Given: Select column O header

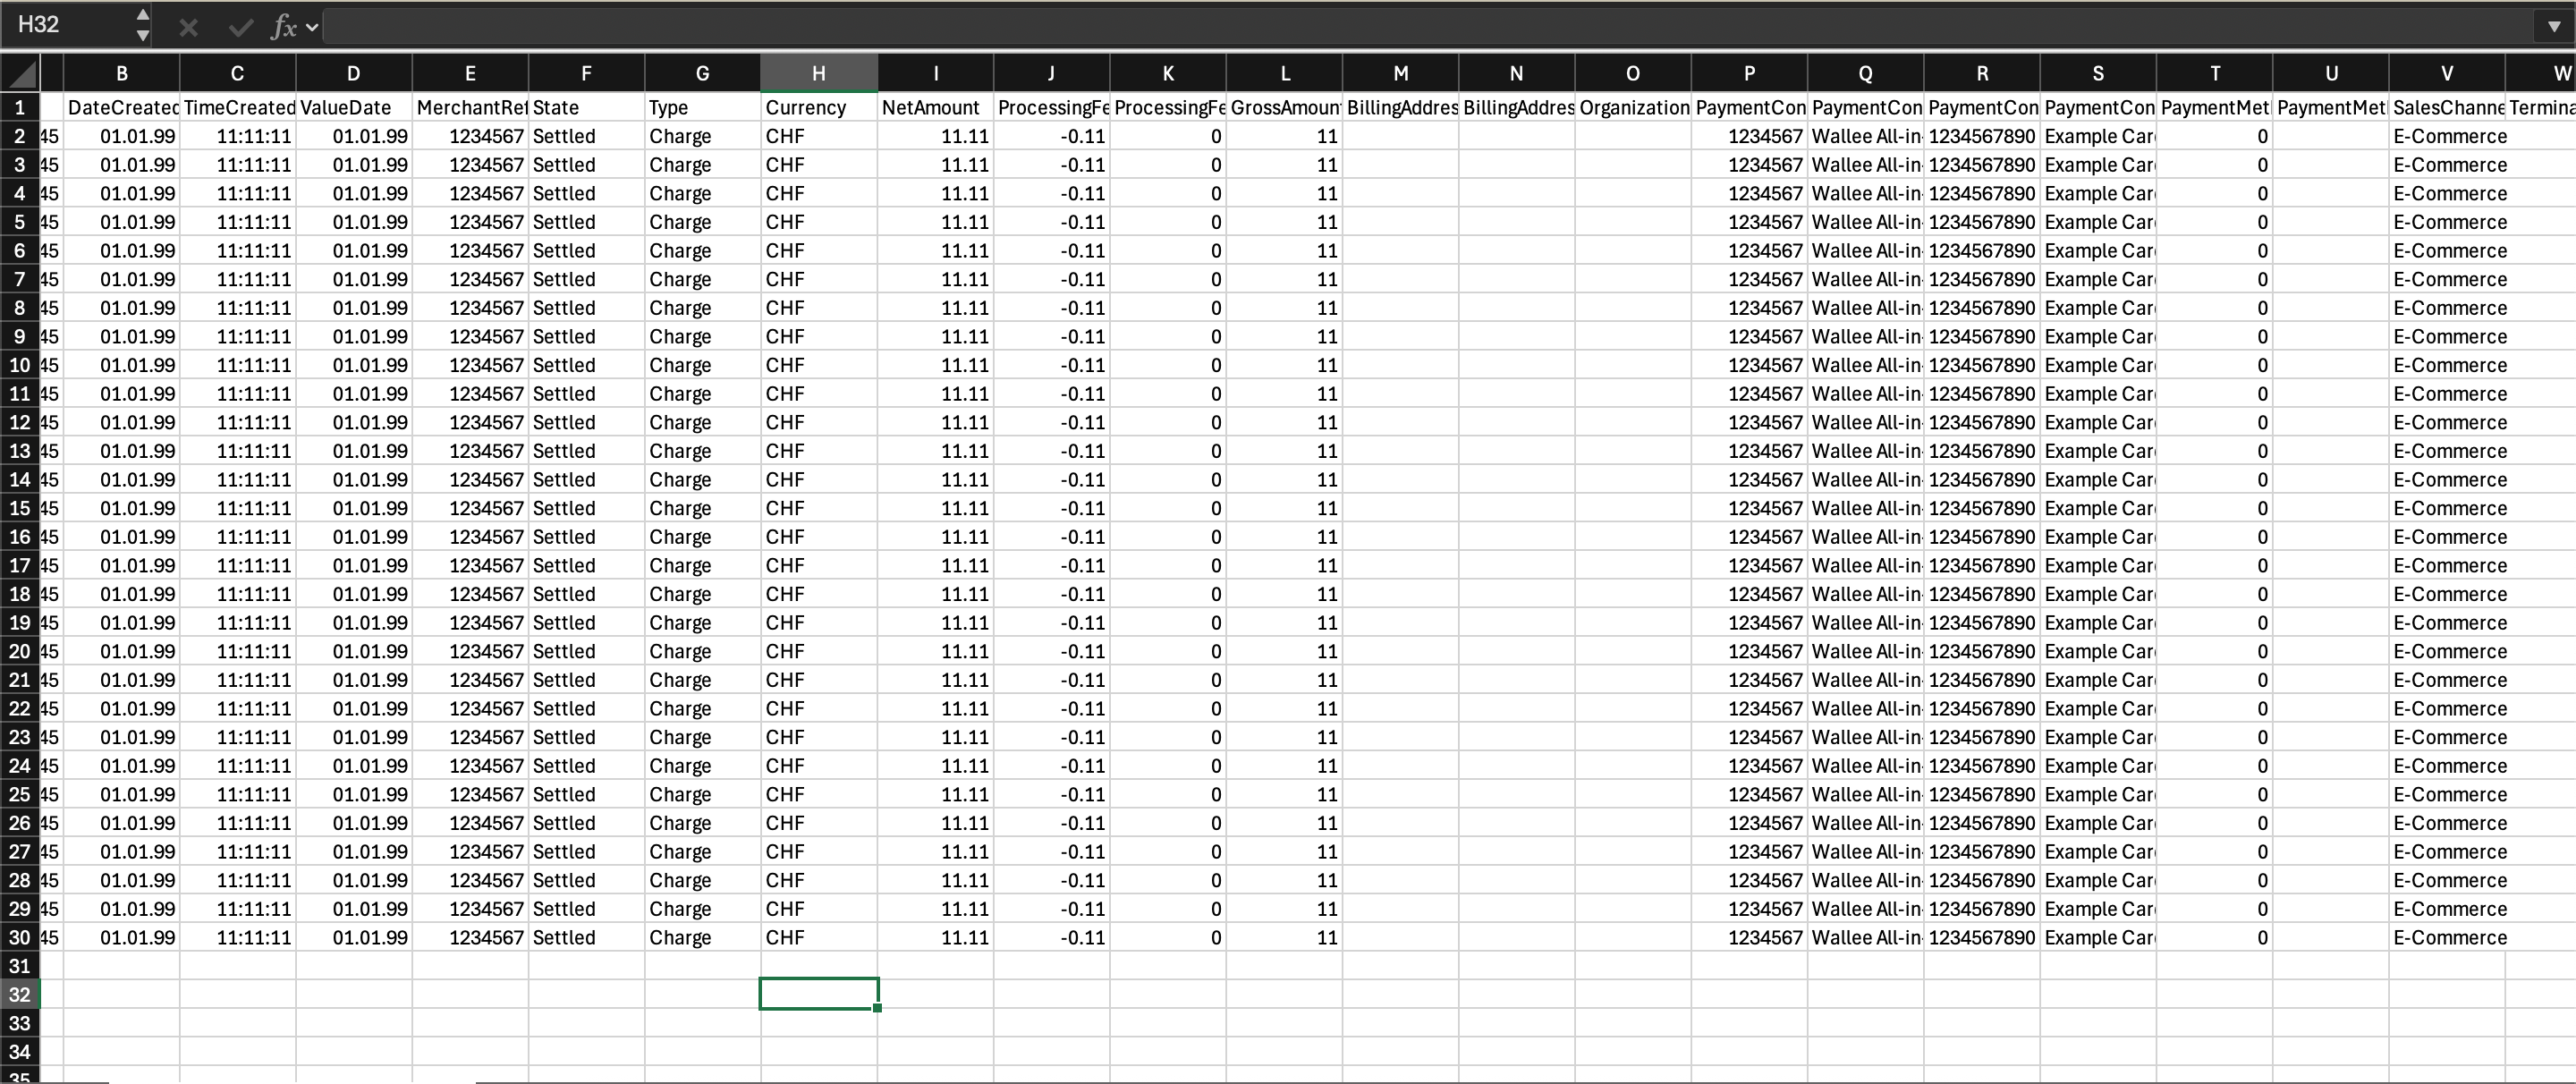Looking at the screenshot, I should tap(1633, 73).
